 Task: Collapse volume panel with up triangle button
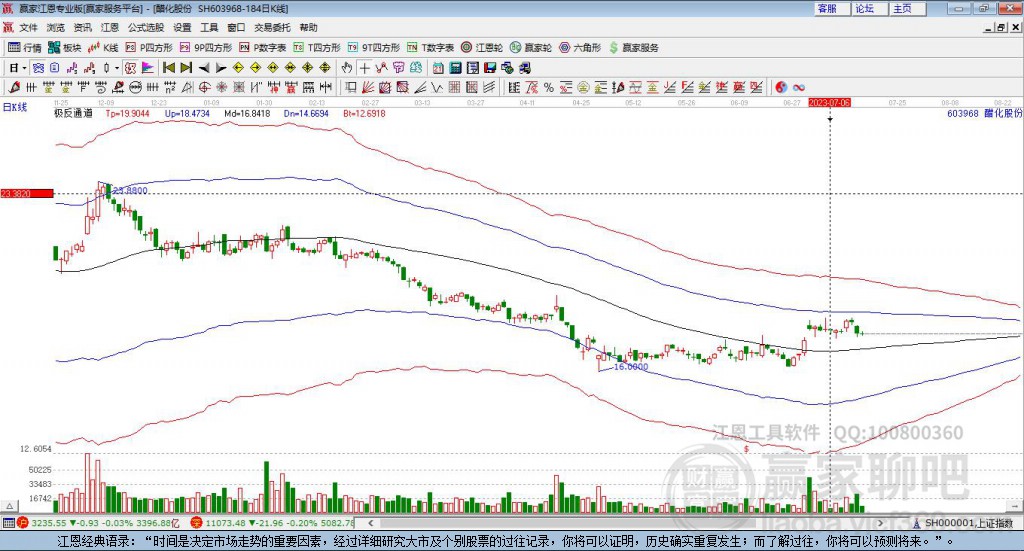(x=9, y=506)
